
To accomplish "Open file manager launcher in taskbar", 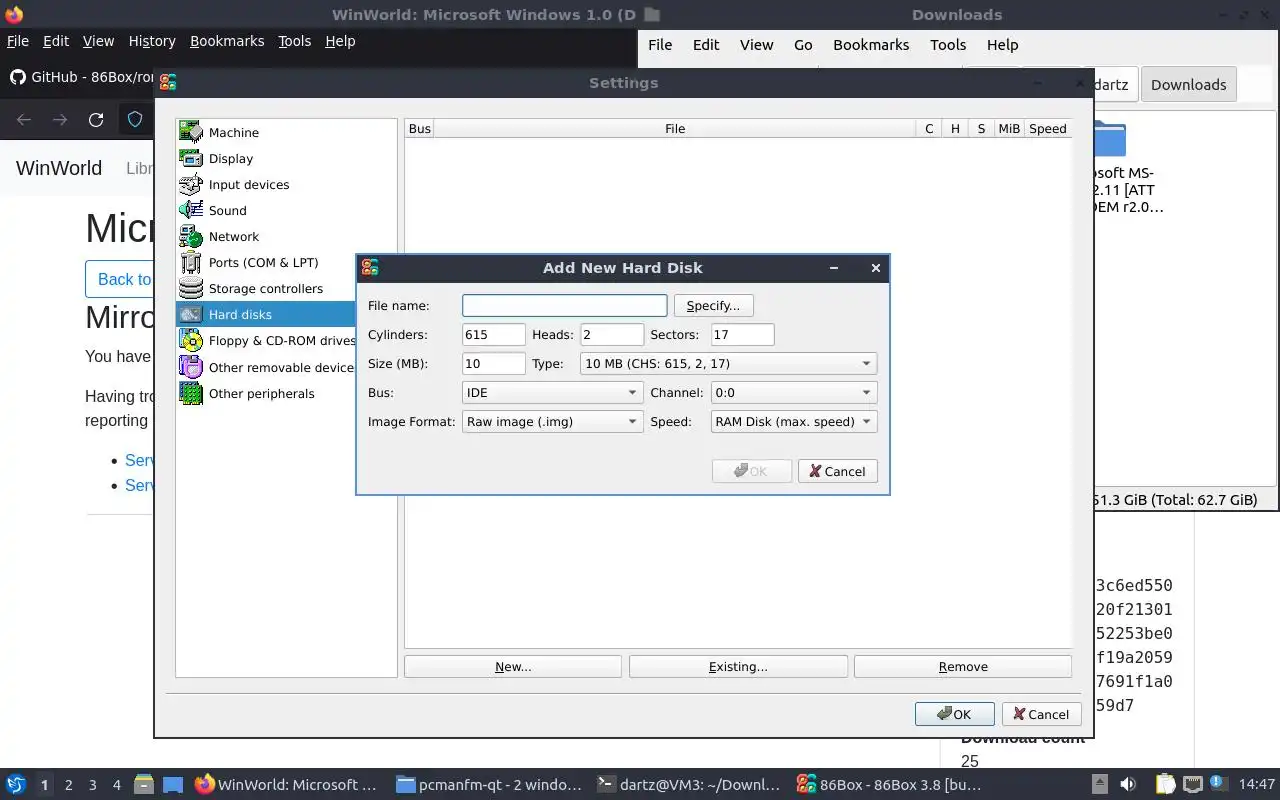I will pos(142,784).
